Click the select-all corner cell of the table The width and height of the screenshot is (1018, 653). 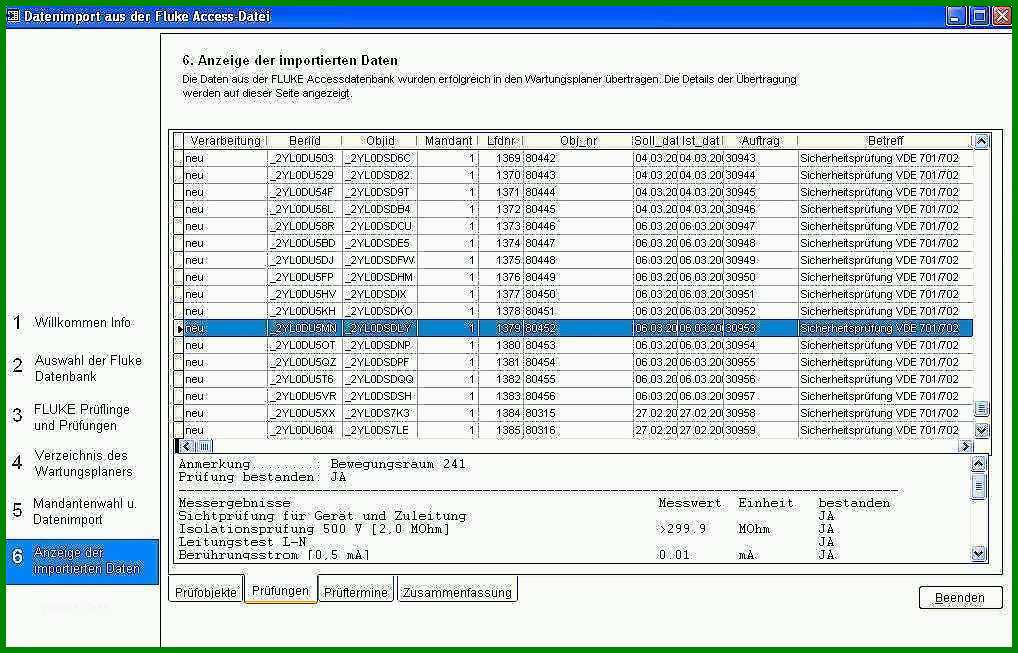179,141
